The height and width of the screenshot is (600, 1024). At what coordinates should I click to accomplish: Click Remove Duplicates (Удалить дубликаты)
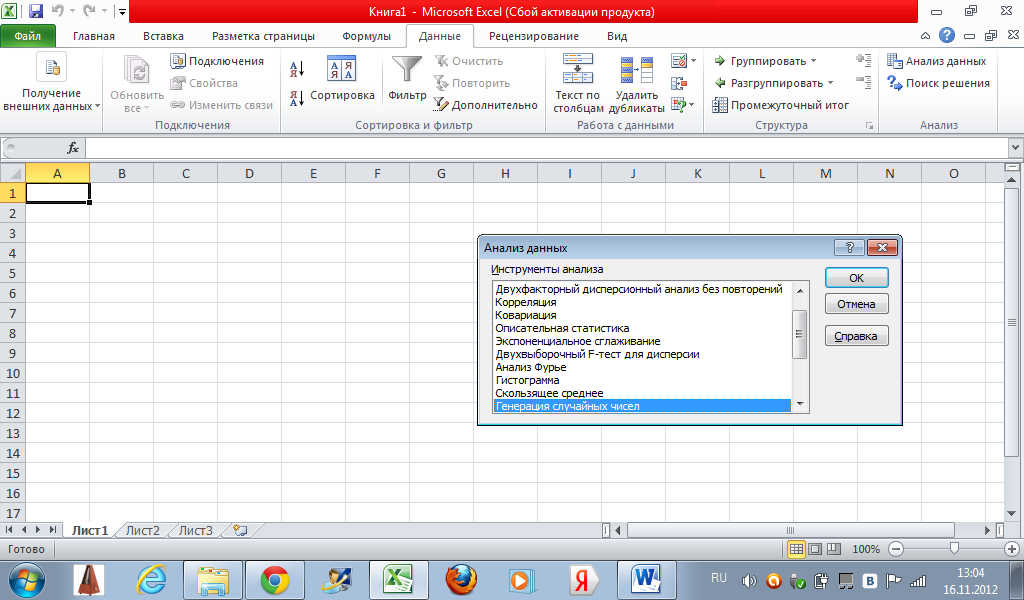click(x=637, y=84)
